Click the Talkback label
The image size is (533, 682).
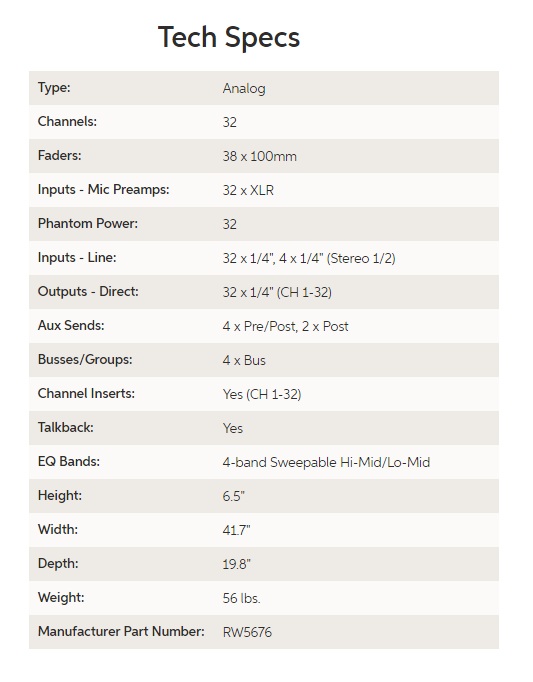pos(66,428)
